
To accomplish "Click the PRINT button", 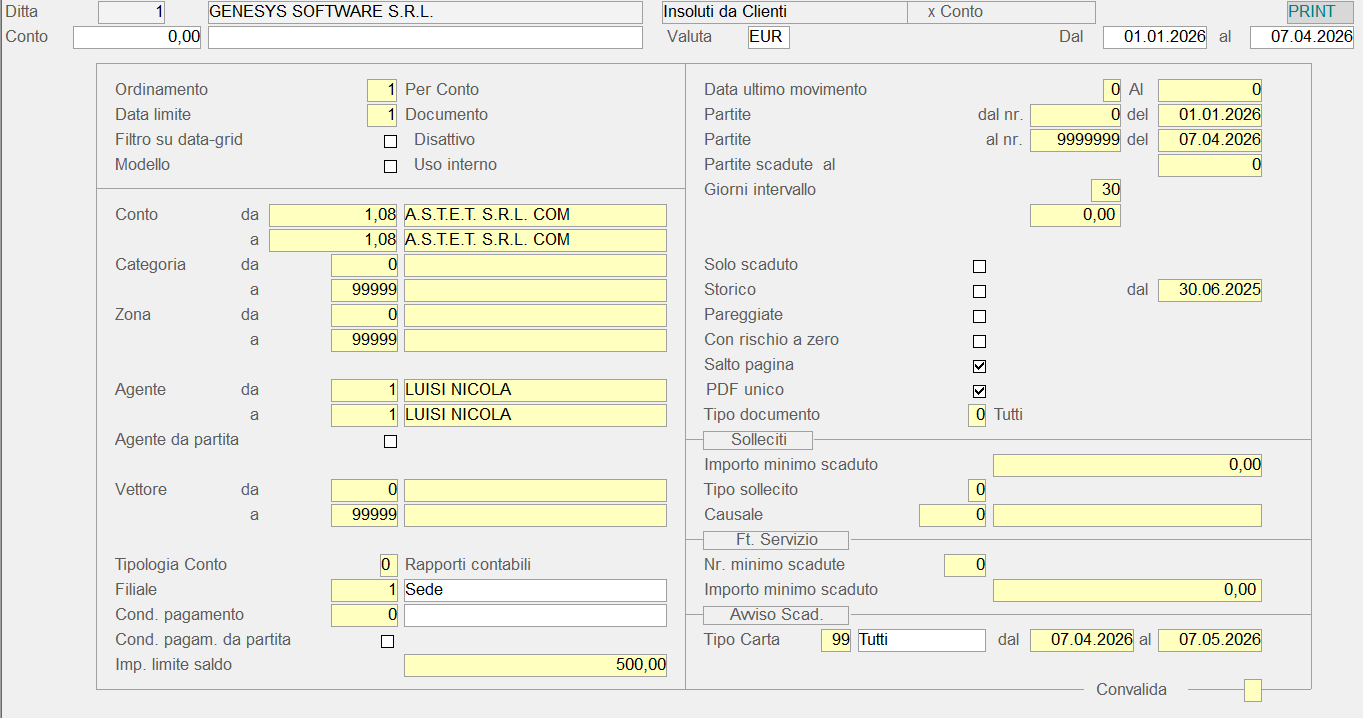I will coord(1319,12).
